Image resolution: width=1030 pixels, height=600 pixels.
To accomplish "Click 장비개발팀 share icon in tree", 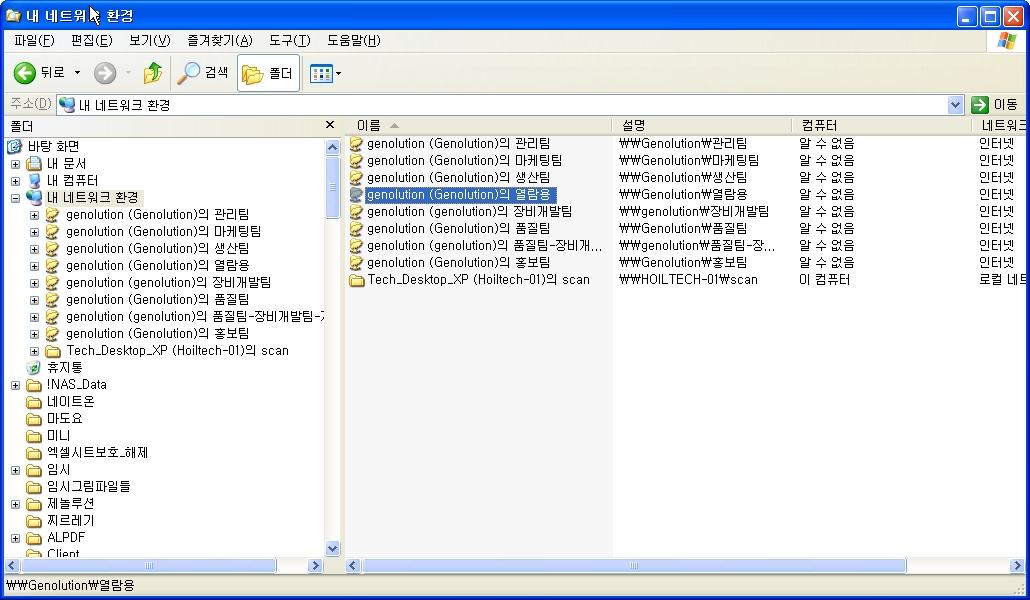I will click(53, 283).
